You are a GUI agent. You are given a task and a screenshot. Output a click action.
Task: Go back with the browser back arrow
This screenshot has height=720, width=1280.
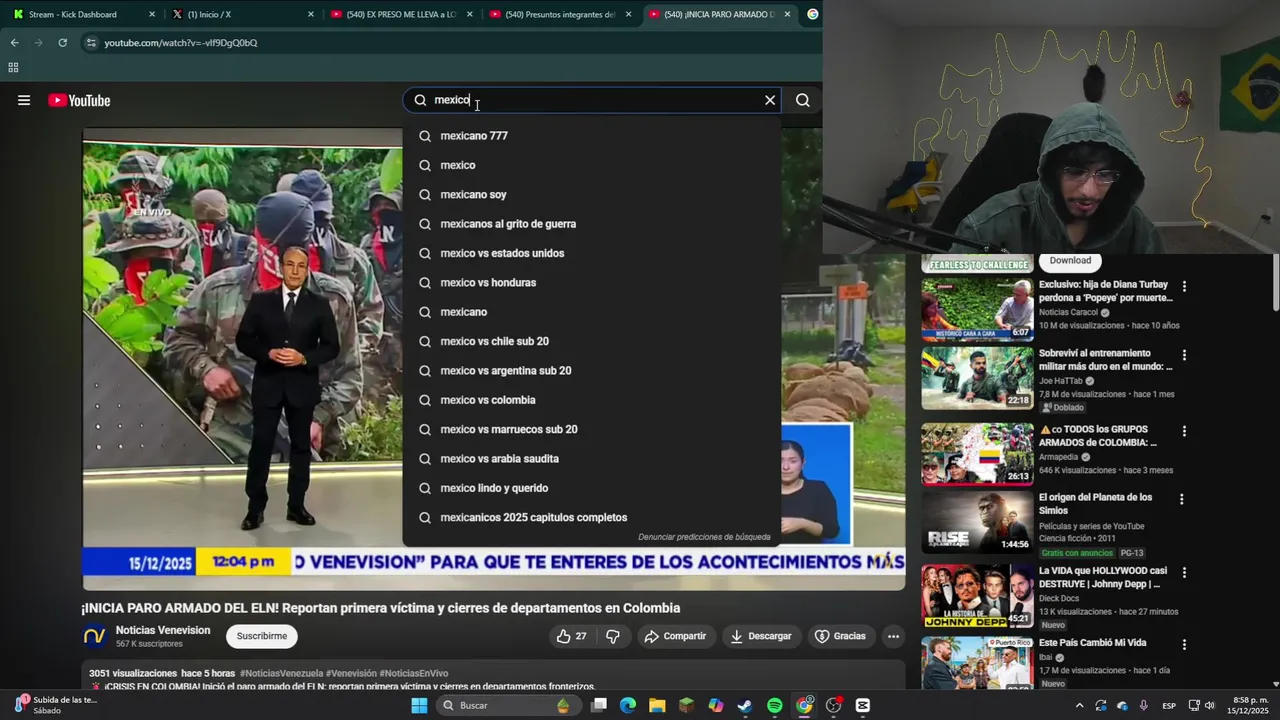(x=14, y=43)
